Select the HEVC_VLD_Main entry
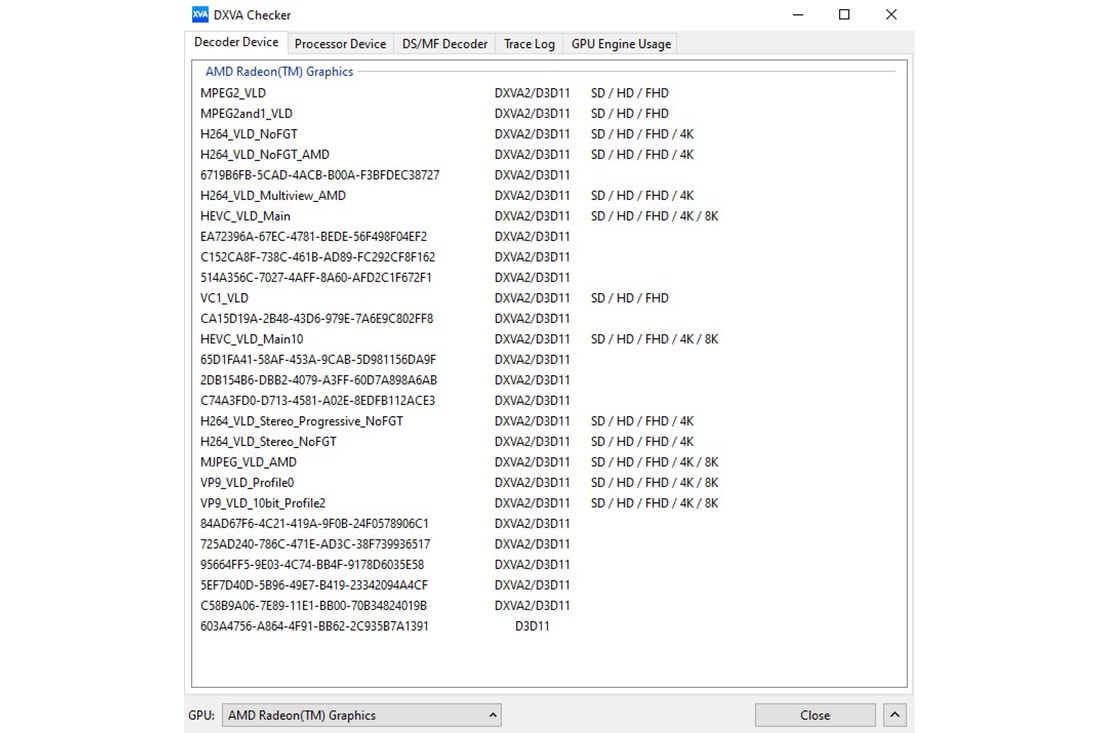The height and width of the screenshot is (733, 1100). (245, 216)
